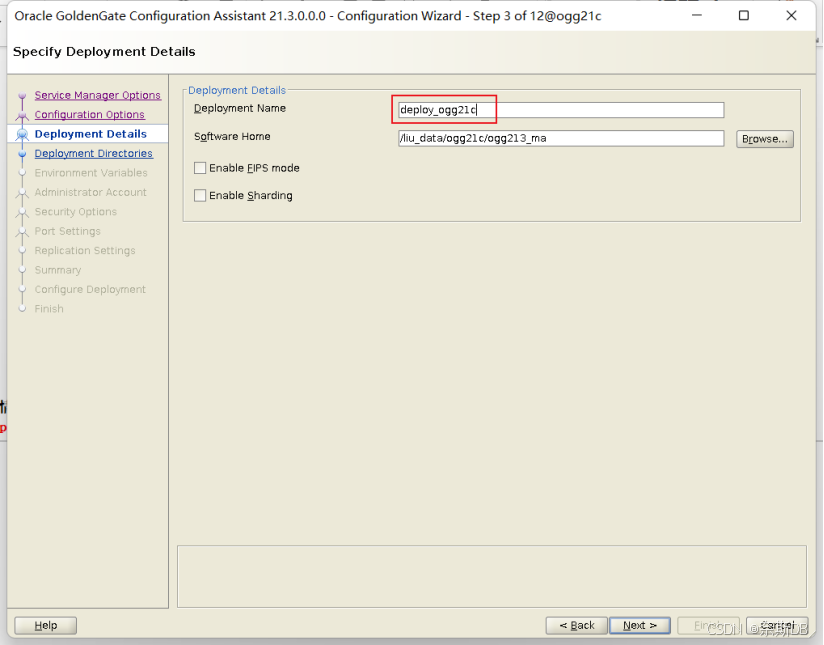Click the Administrator Account step label
824x645 pixels.
pos(90,192)
